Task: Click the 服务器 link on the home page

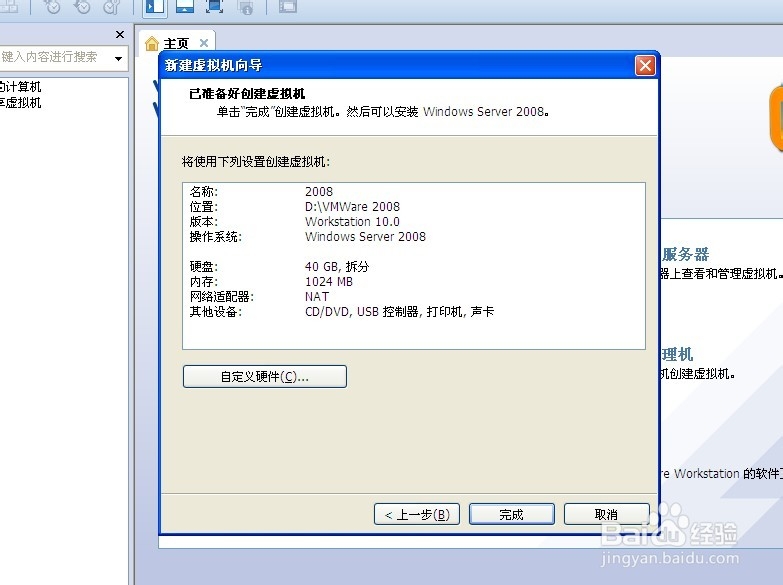Action: click(686, 254)
